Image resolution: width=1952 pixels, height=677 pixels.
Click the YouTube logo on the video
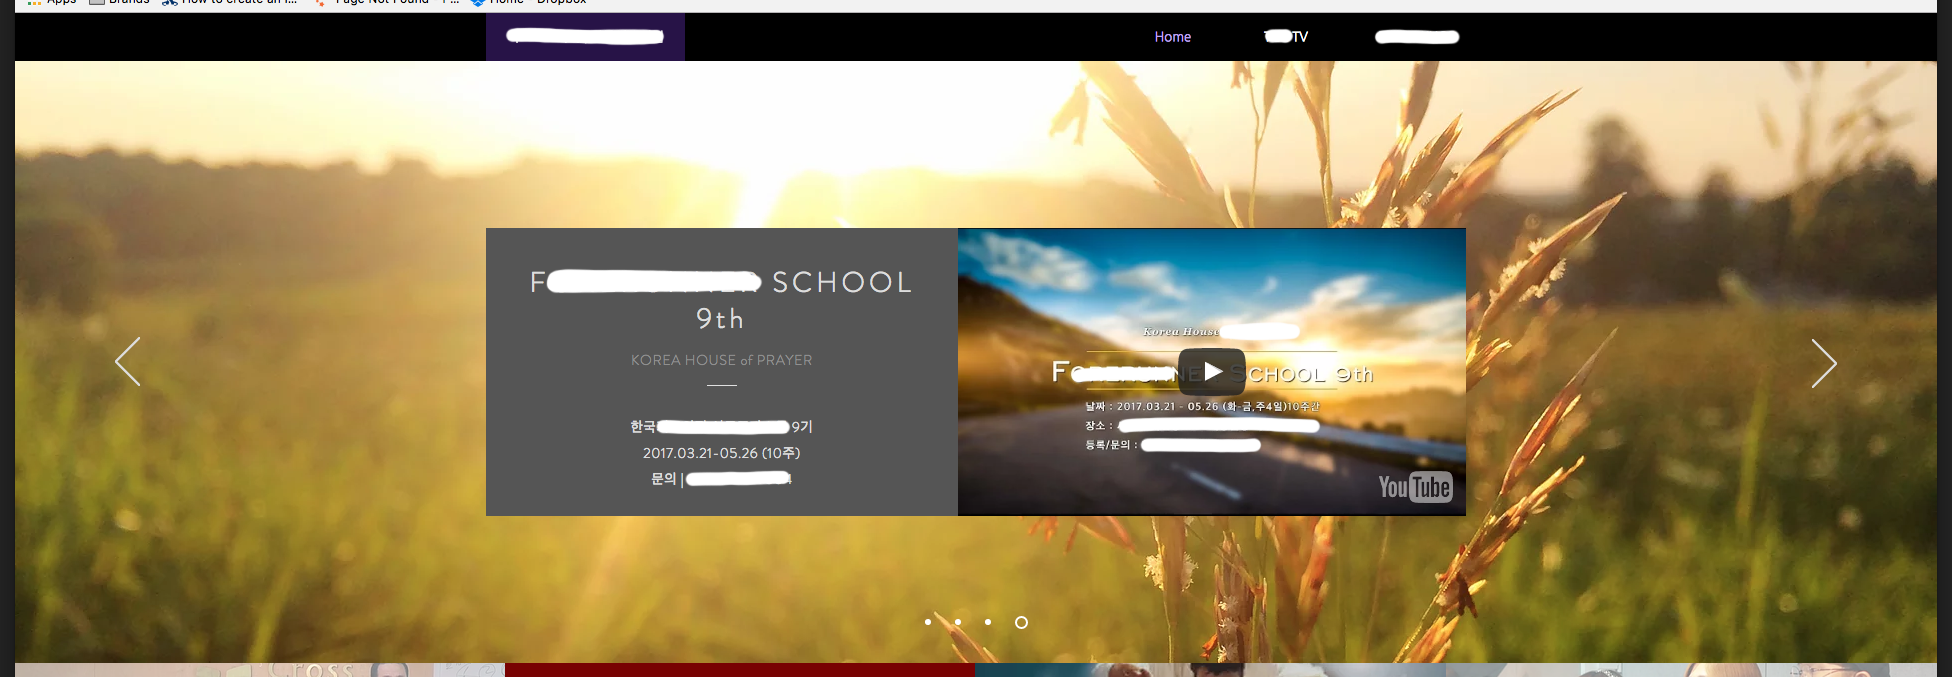pos(1414,487)
